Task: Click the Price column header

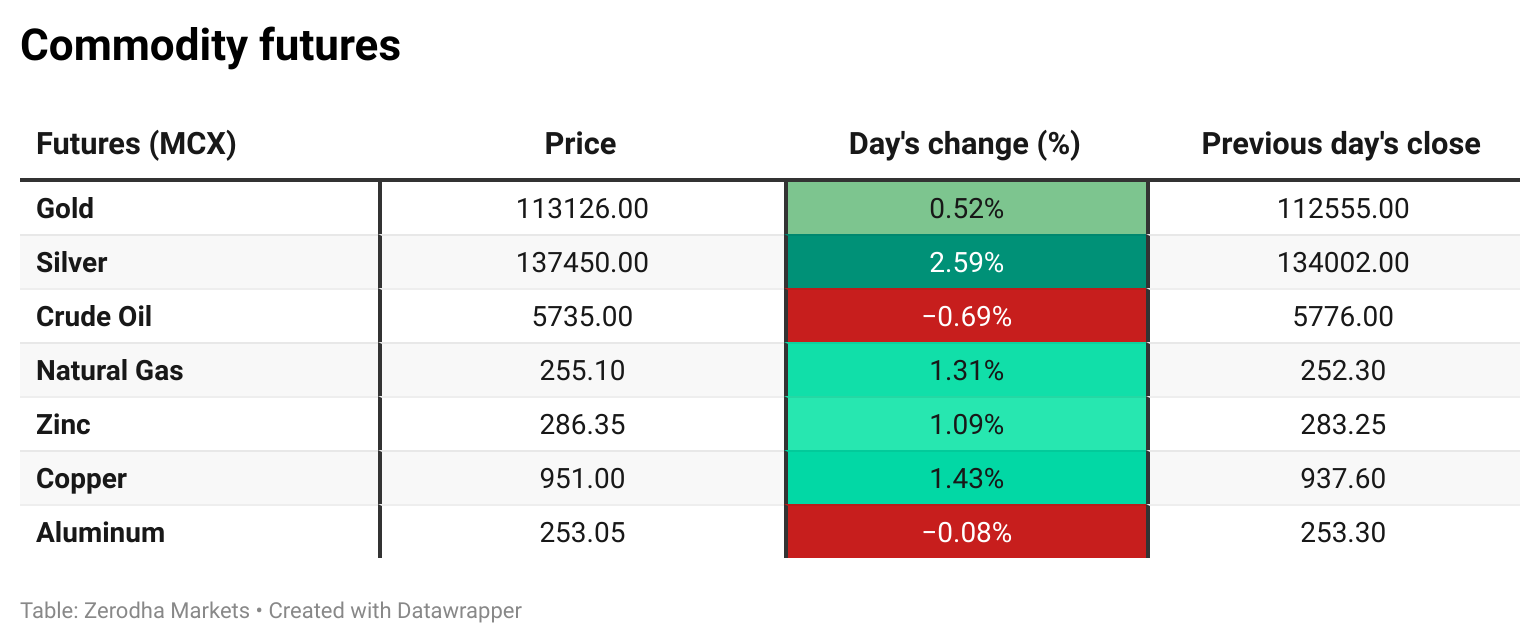Action: pos(580,144)
